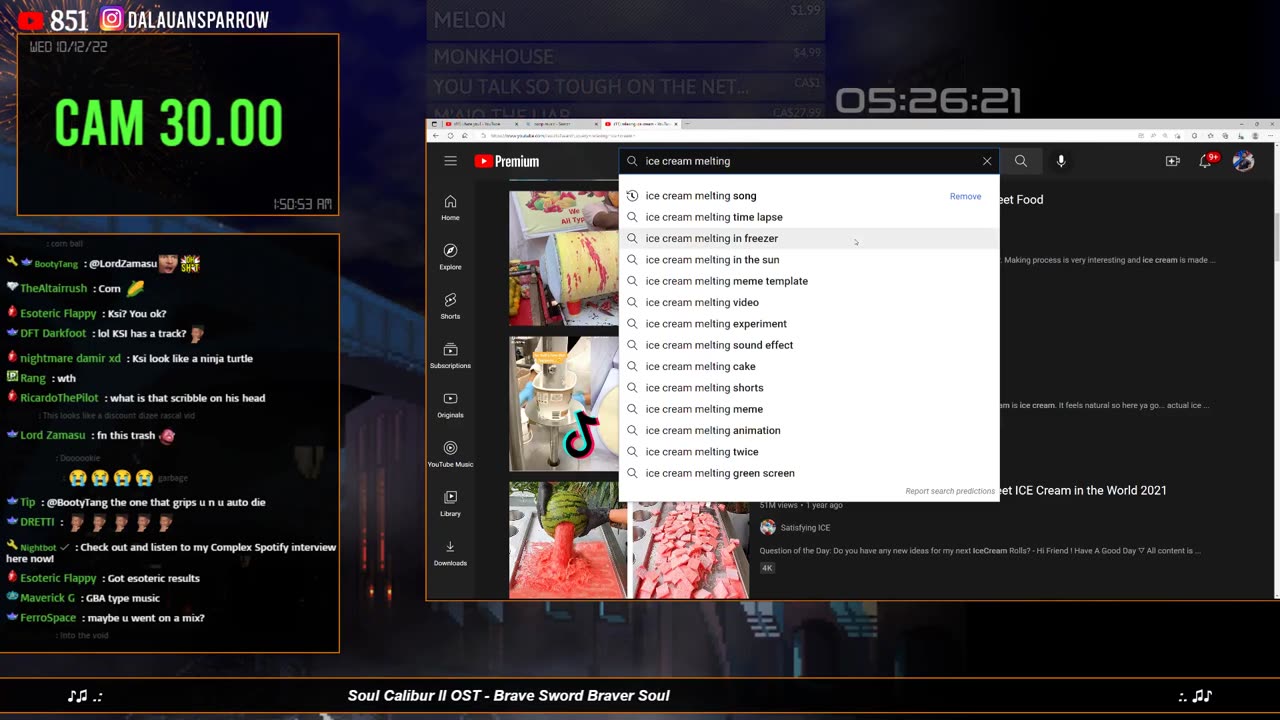Click the 4K badge under the video
Viewport: 1280px width, 720px height.
pos(767,568)
